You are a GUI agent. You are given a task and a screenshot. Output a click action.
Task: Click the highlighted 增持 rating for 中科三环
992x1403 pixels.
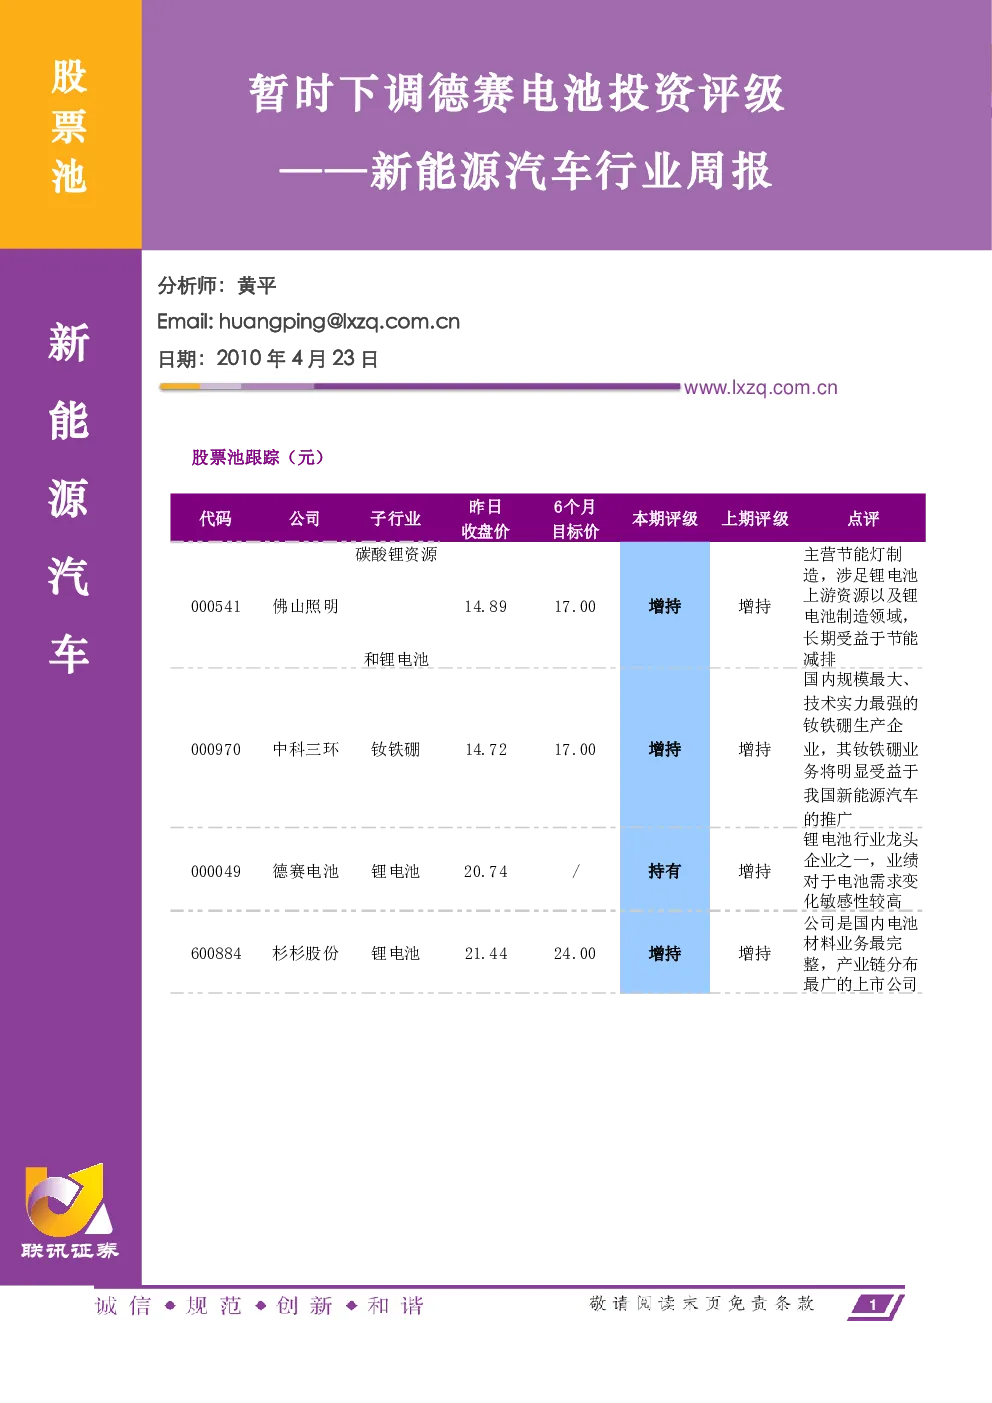665,749
